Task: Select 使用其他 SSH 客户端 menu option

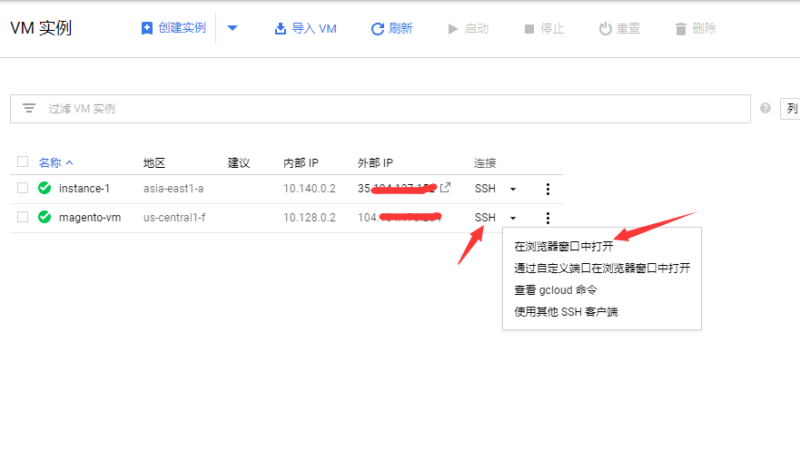Action: pos(566,312)
